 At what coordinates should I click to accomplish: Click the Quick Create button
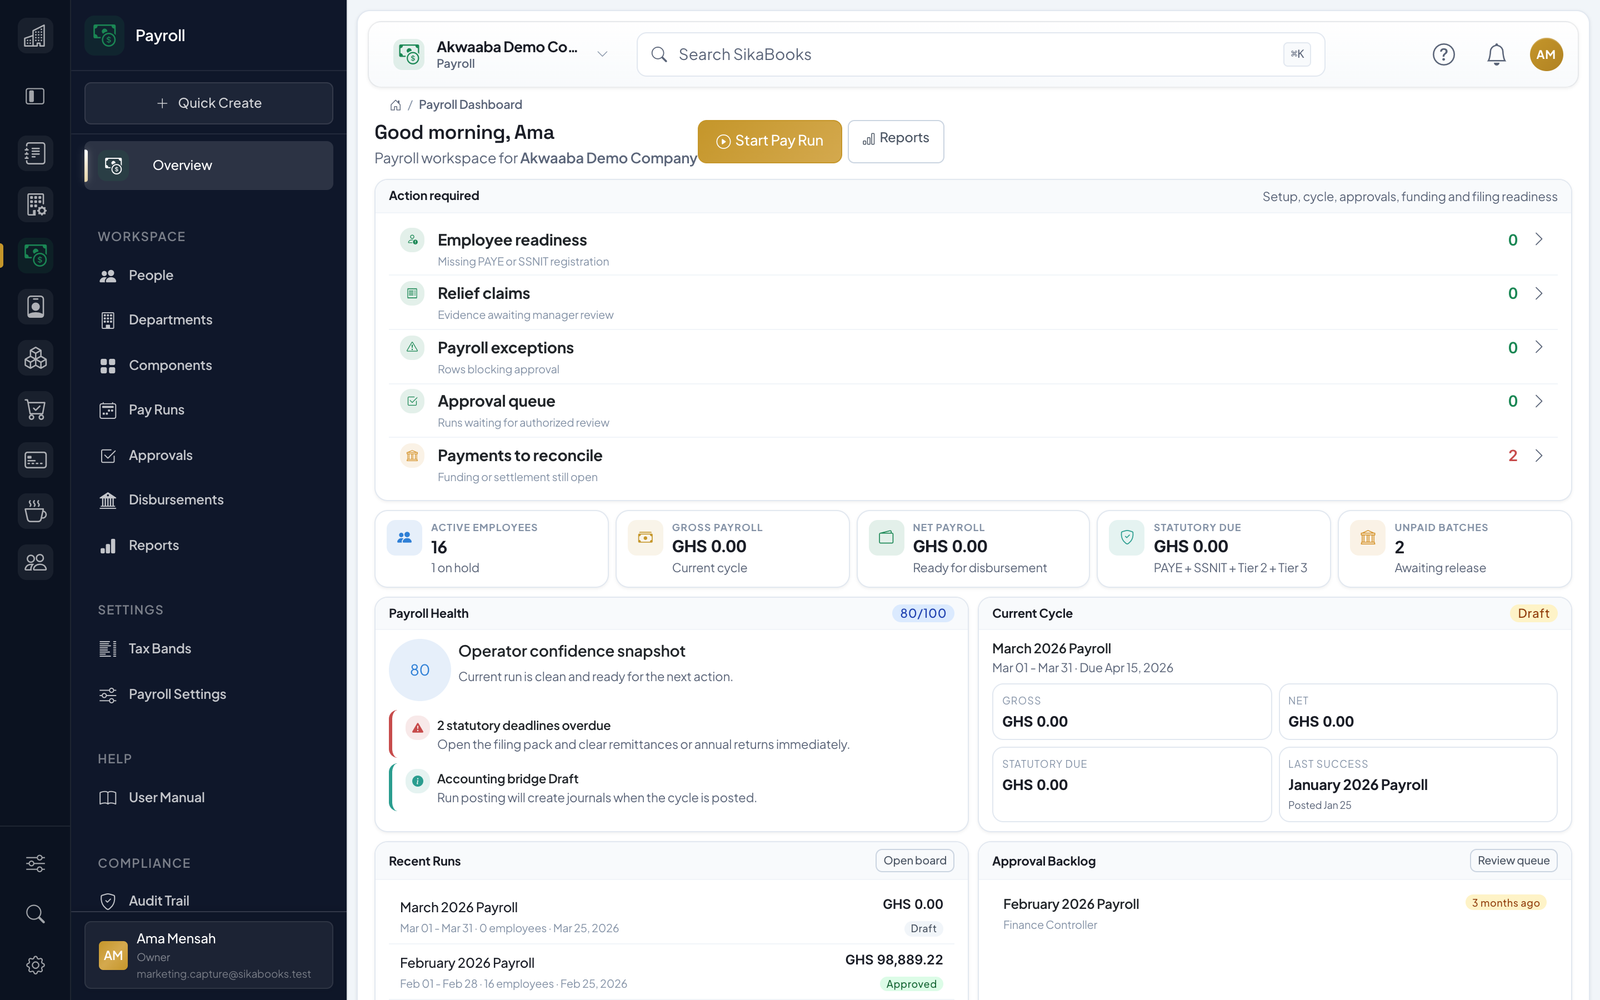pyautogui.click(x=209, y=103)
